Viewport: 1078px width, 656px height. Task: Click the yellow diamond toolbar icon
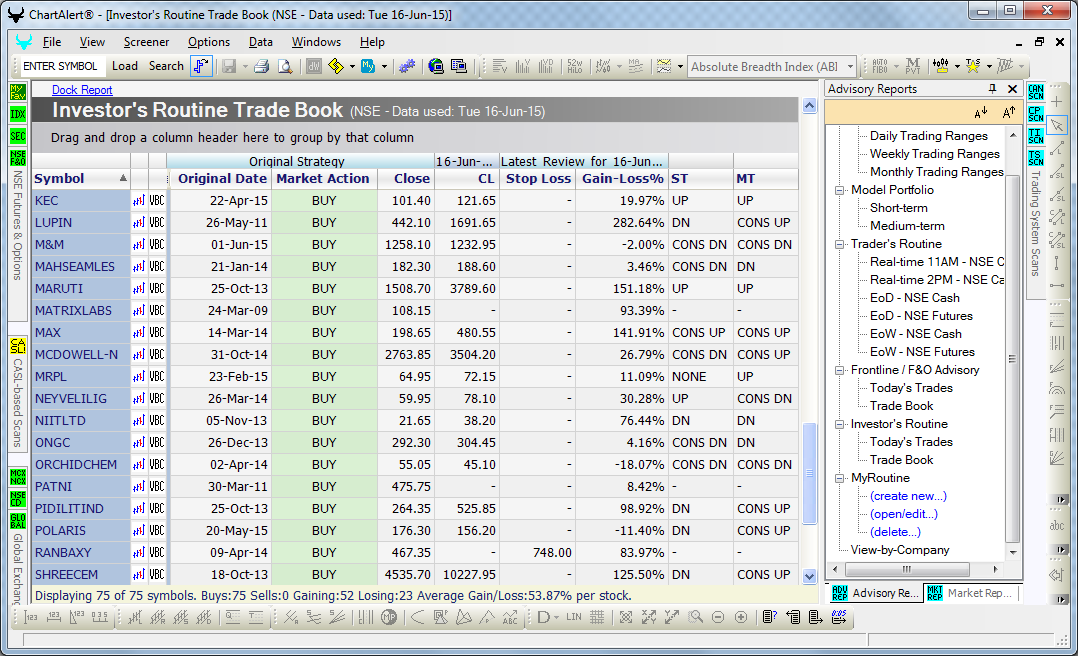[x=336, y=66]
